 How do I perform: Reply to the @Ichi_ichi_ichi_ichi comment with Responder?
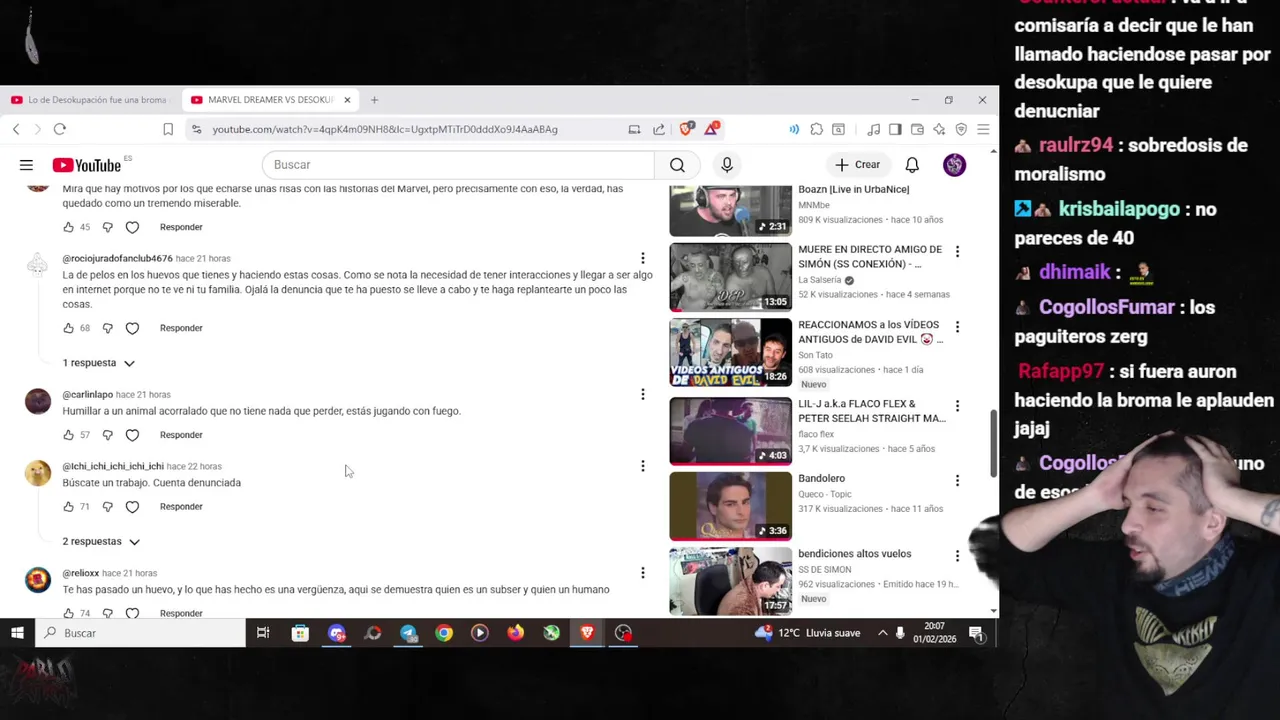[x=181, y=507]
